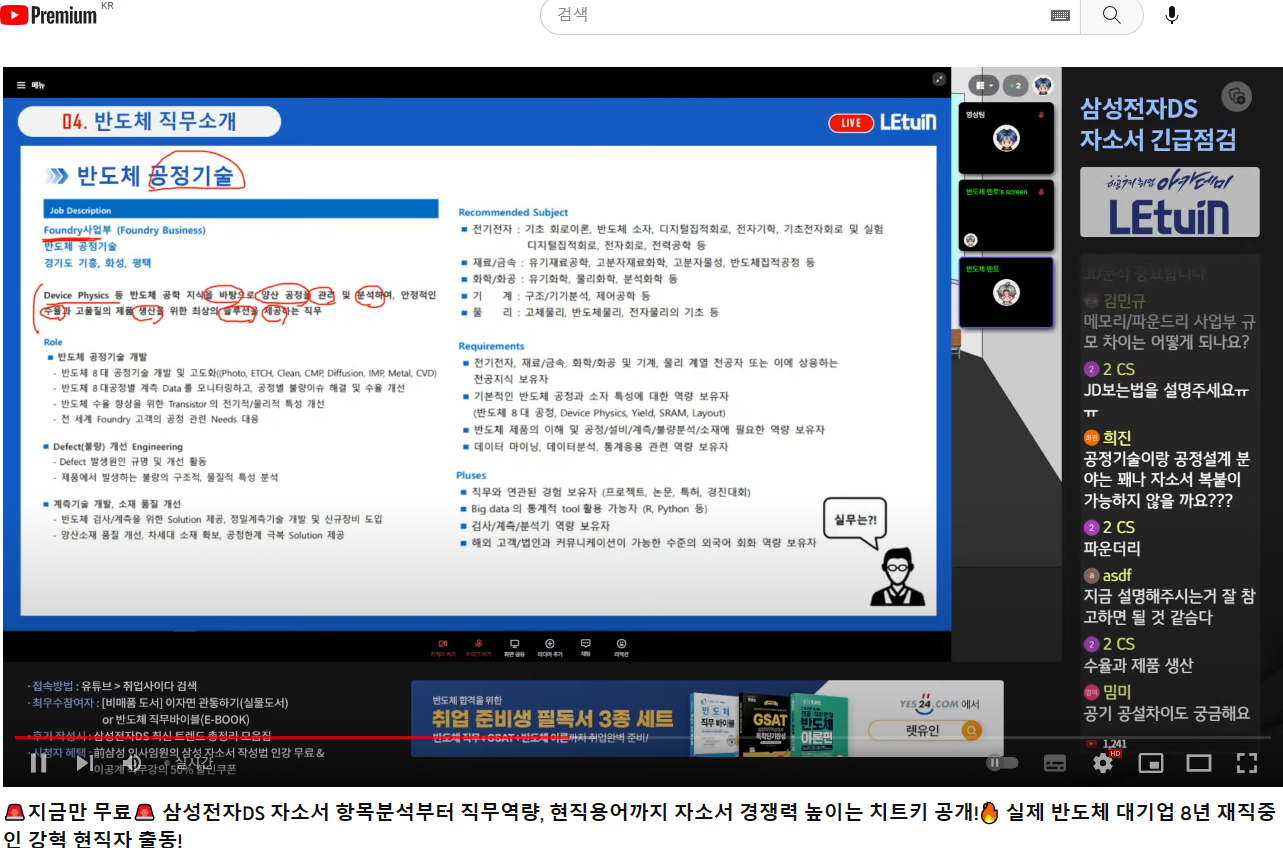
Task: Go to YouTube Premium home logo
Action: [x=49, y=15]
